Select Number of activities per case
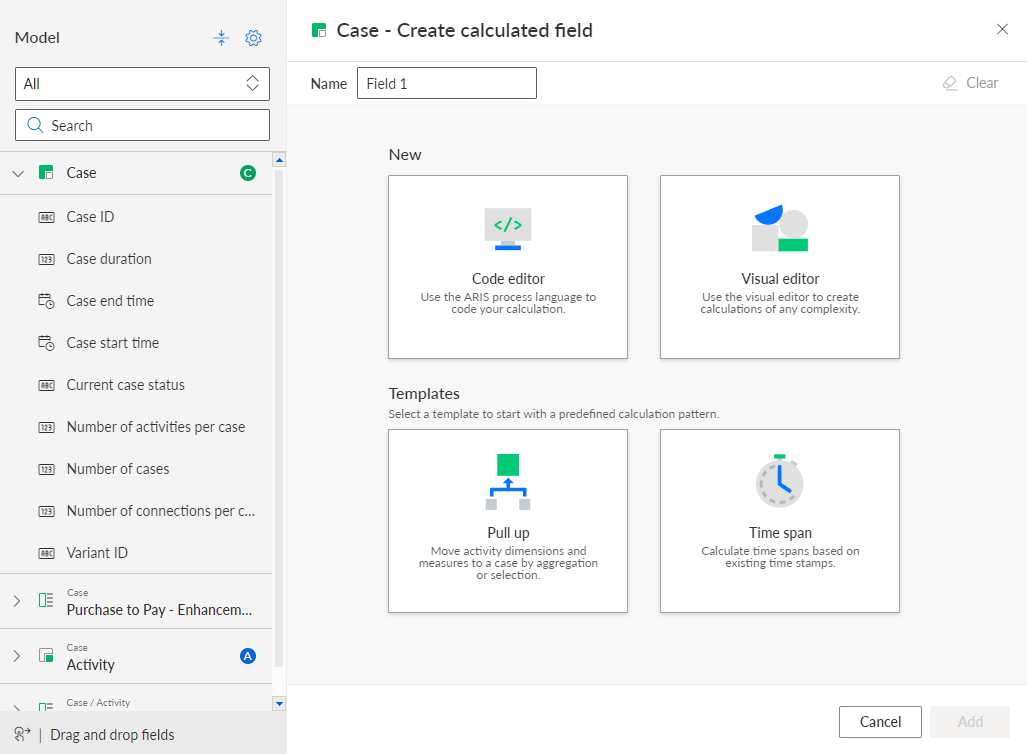This screenshot has width=1027, height=754. (x=136, y=426)
